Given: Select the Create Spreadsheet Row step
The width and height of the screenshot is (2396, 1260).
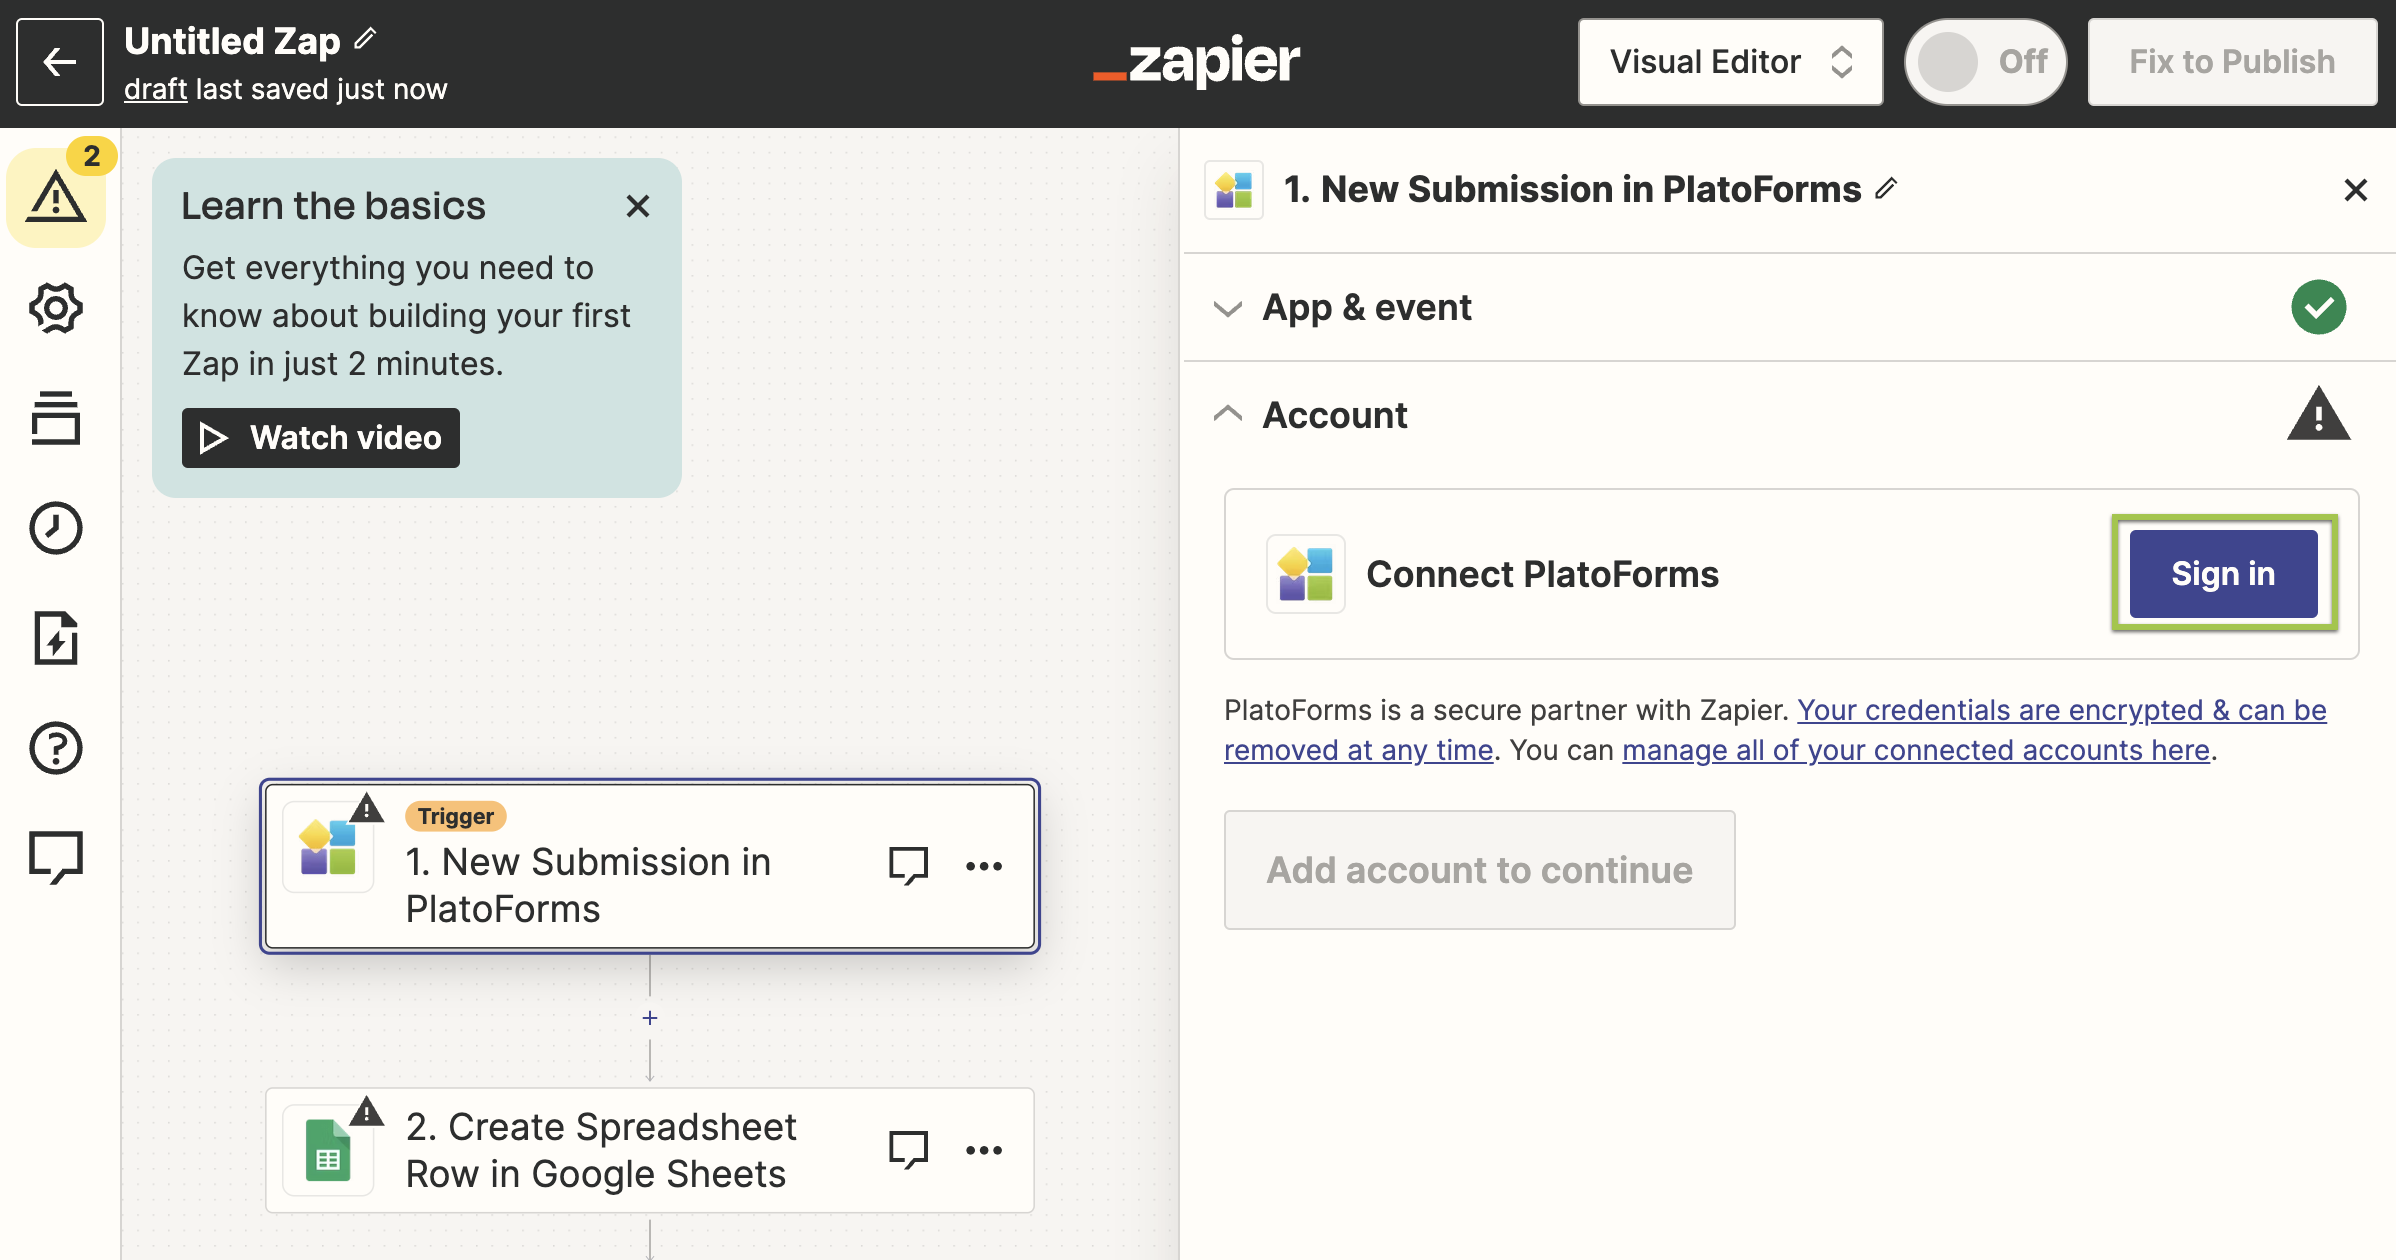Looking at the screenshot, I should pos(600,1150).
